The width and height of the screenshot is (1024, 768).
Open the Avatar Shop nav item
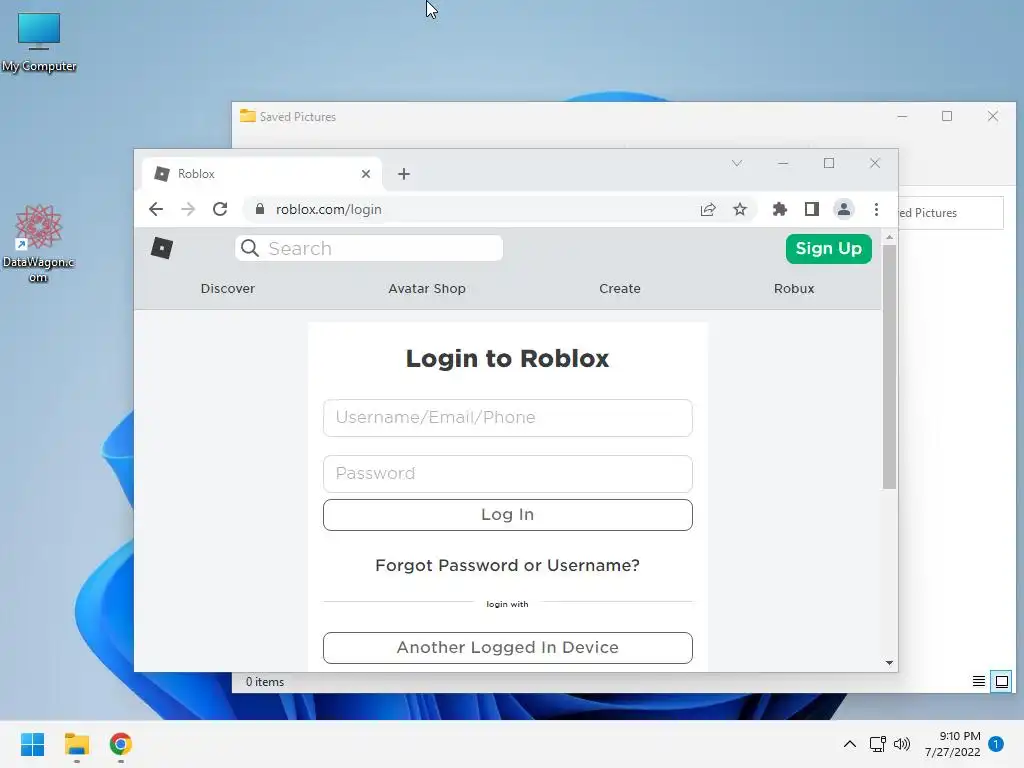(427, 289)
